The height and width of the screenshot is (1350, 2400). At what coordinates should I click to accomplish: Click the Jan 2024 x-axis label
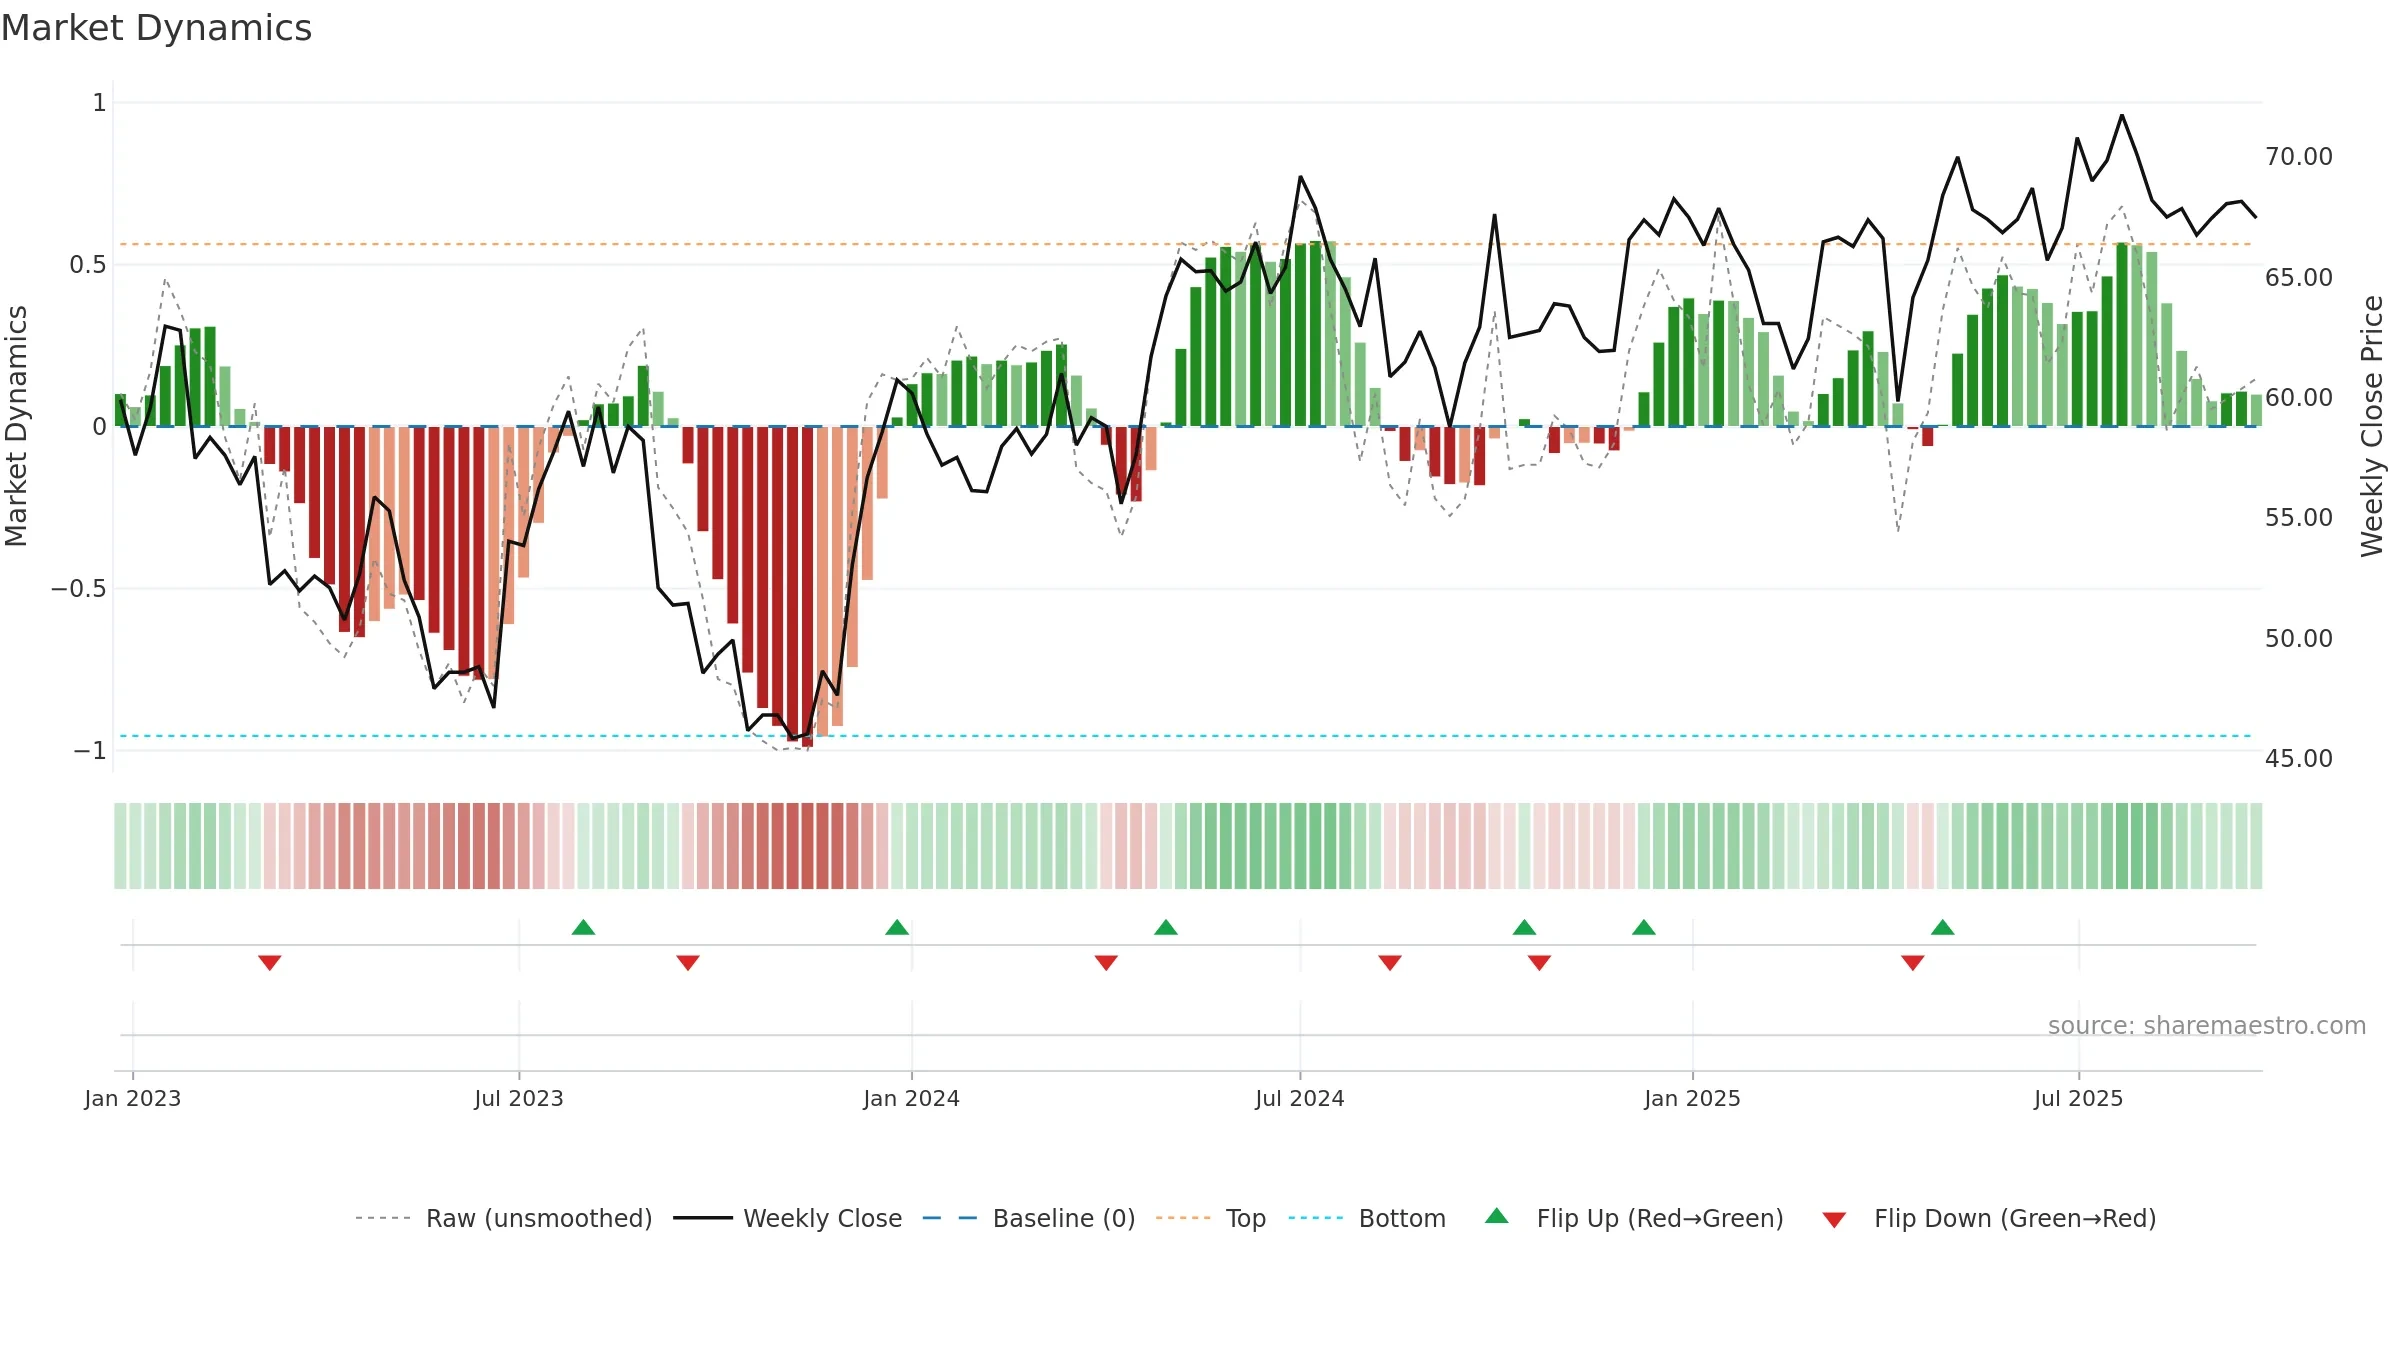[x=912, y=1098]
